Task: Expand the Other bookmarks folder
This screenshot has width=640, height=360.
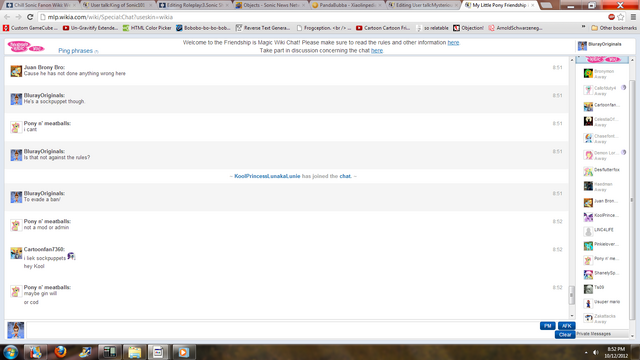Action: [613, 28]
